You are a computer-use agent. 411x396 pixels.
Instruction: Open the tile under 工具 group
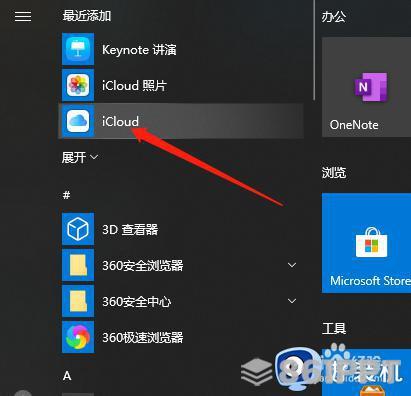[x=366, y=372]
